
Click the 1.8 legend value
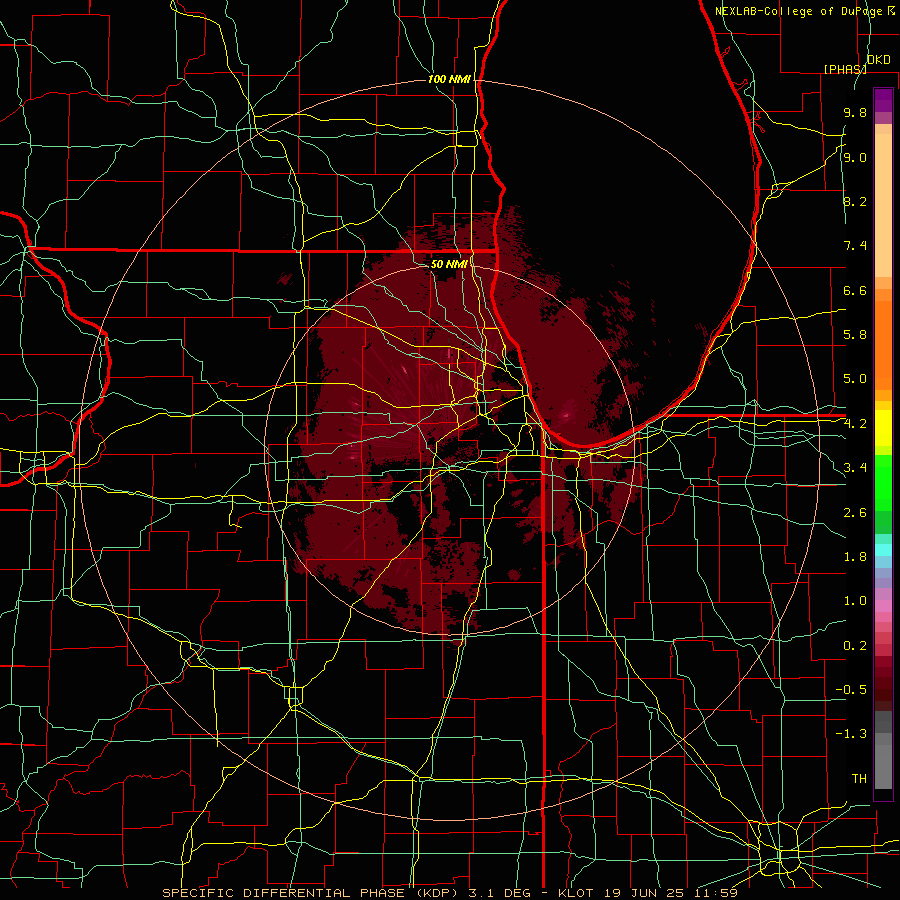tap(855, 557)
